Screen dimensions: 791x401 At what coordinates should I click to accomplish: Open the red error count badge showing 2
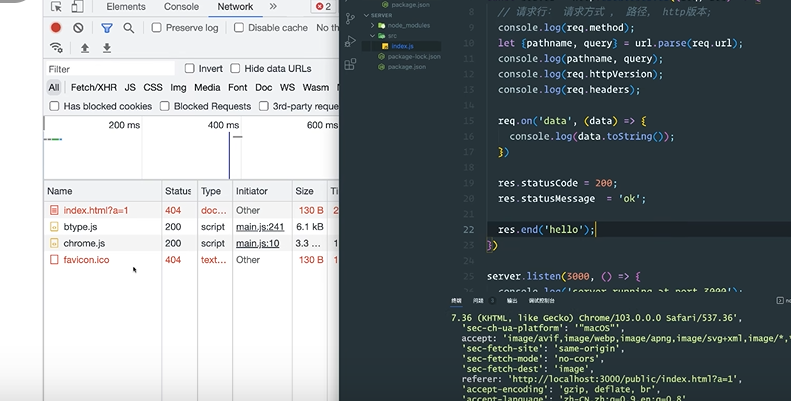pyautogui.click(x=323, y=7)
